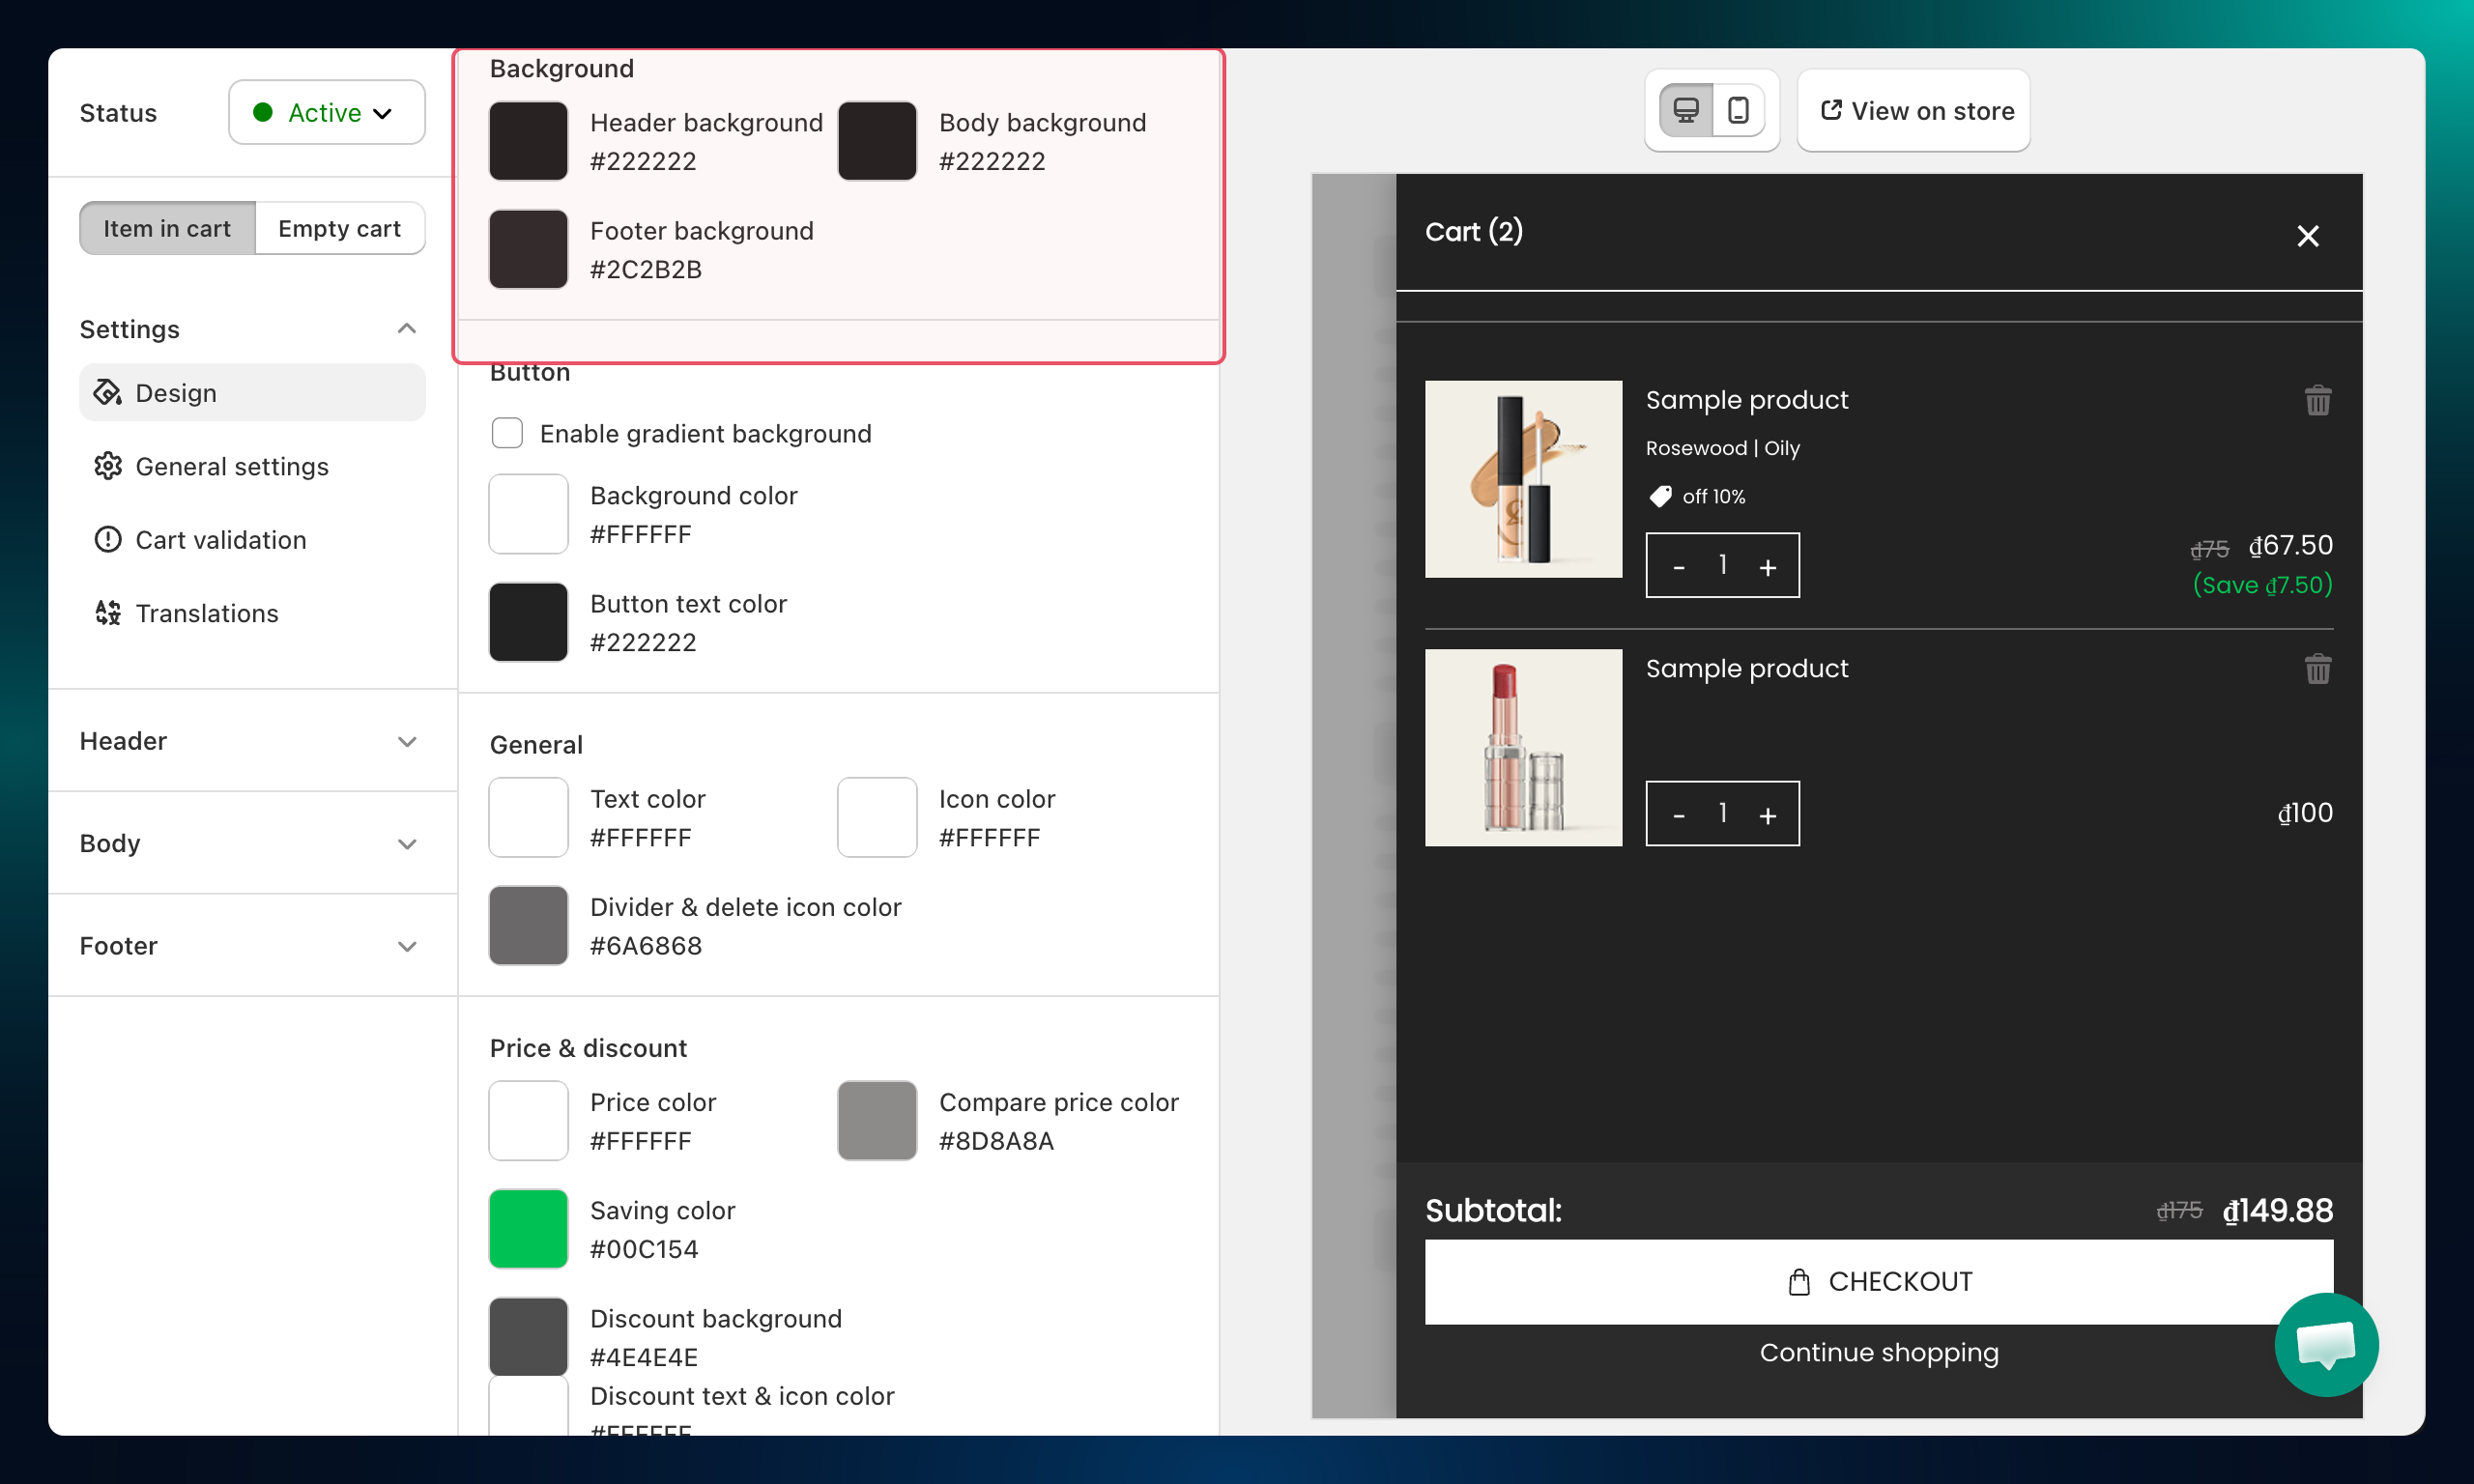Open the Saving color swatch

(x=528, y=1228)
